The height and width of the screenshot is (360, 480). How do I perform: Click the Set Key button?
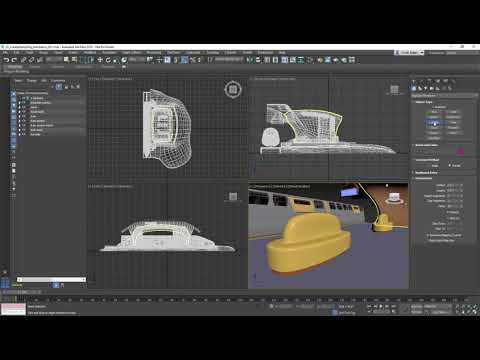[416, 312]
